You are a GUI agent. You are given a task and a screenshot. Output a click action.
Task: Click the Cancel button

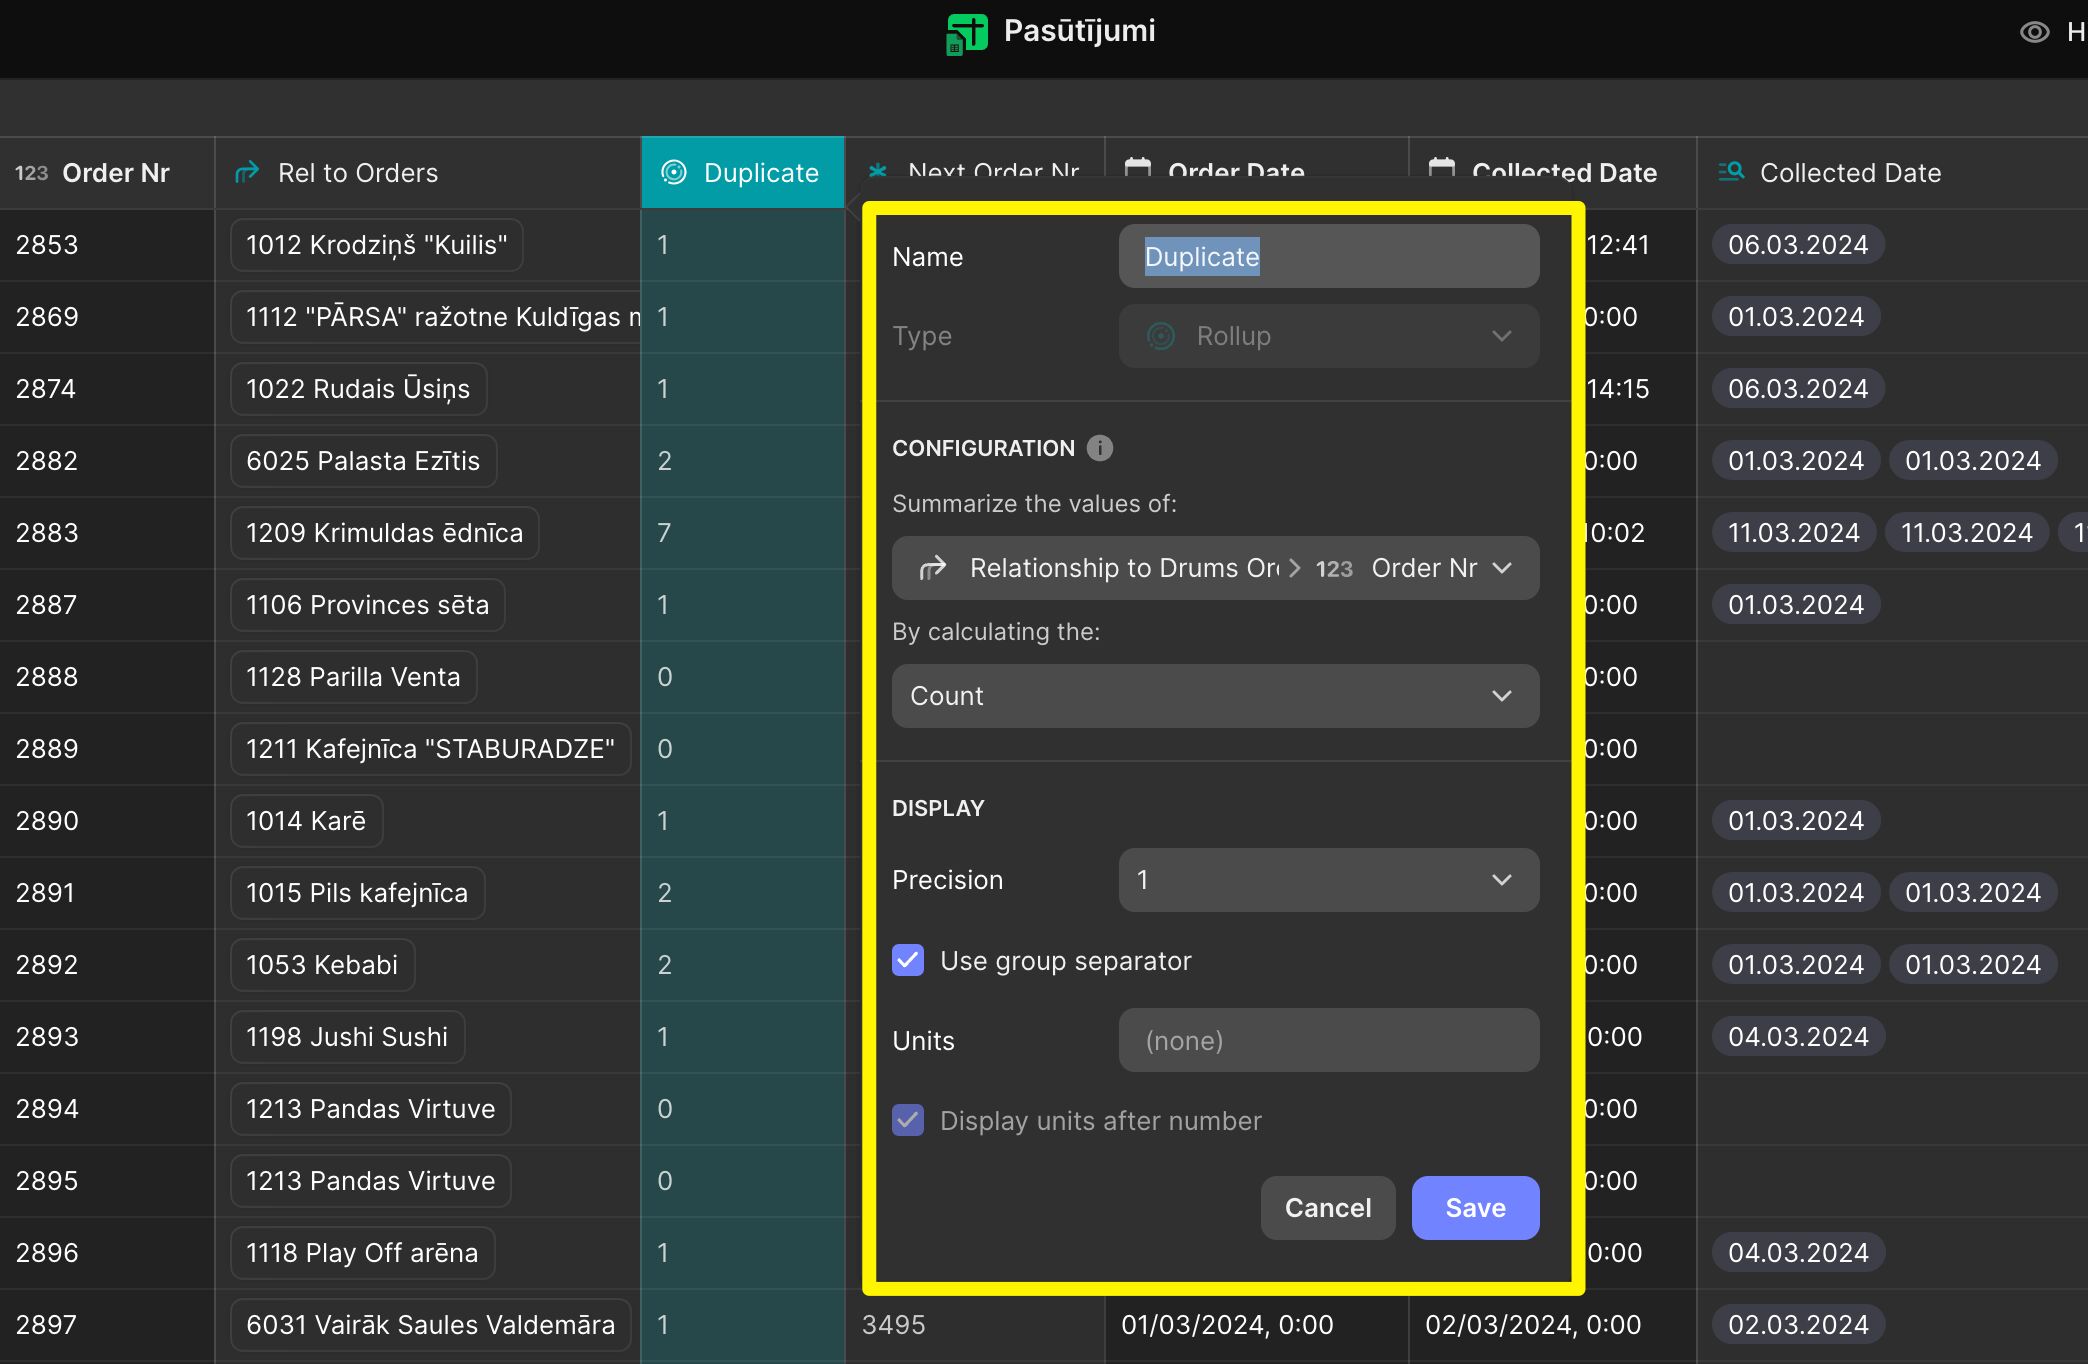(x=1328, y=1208)
